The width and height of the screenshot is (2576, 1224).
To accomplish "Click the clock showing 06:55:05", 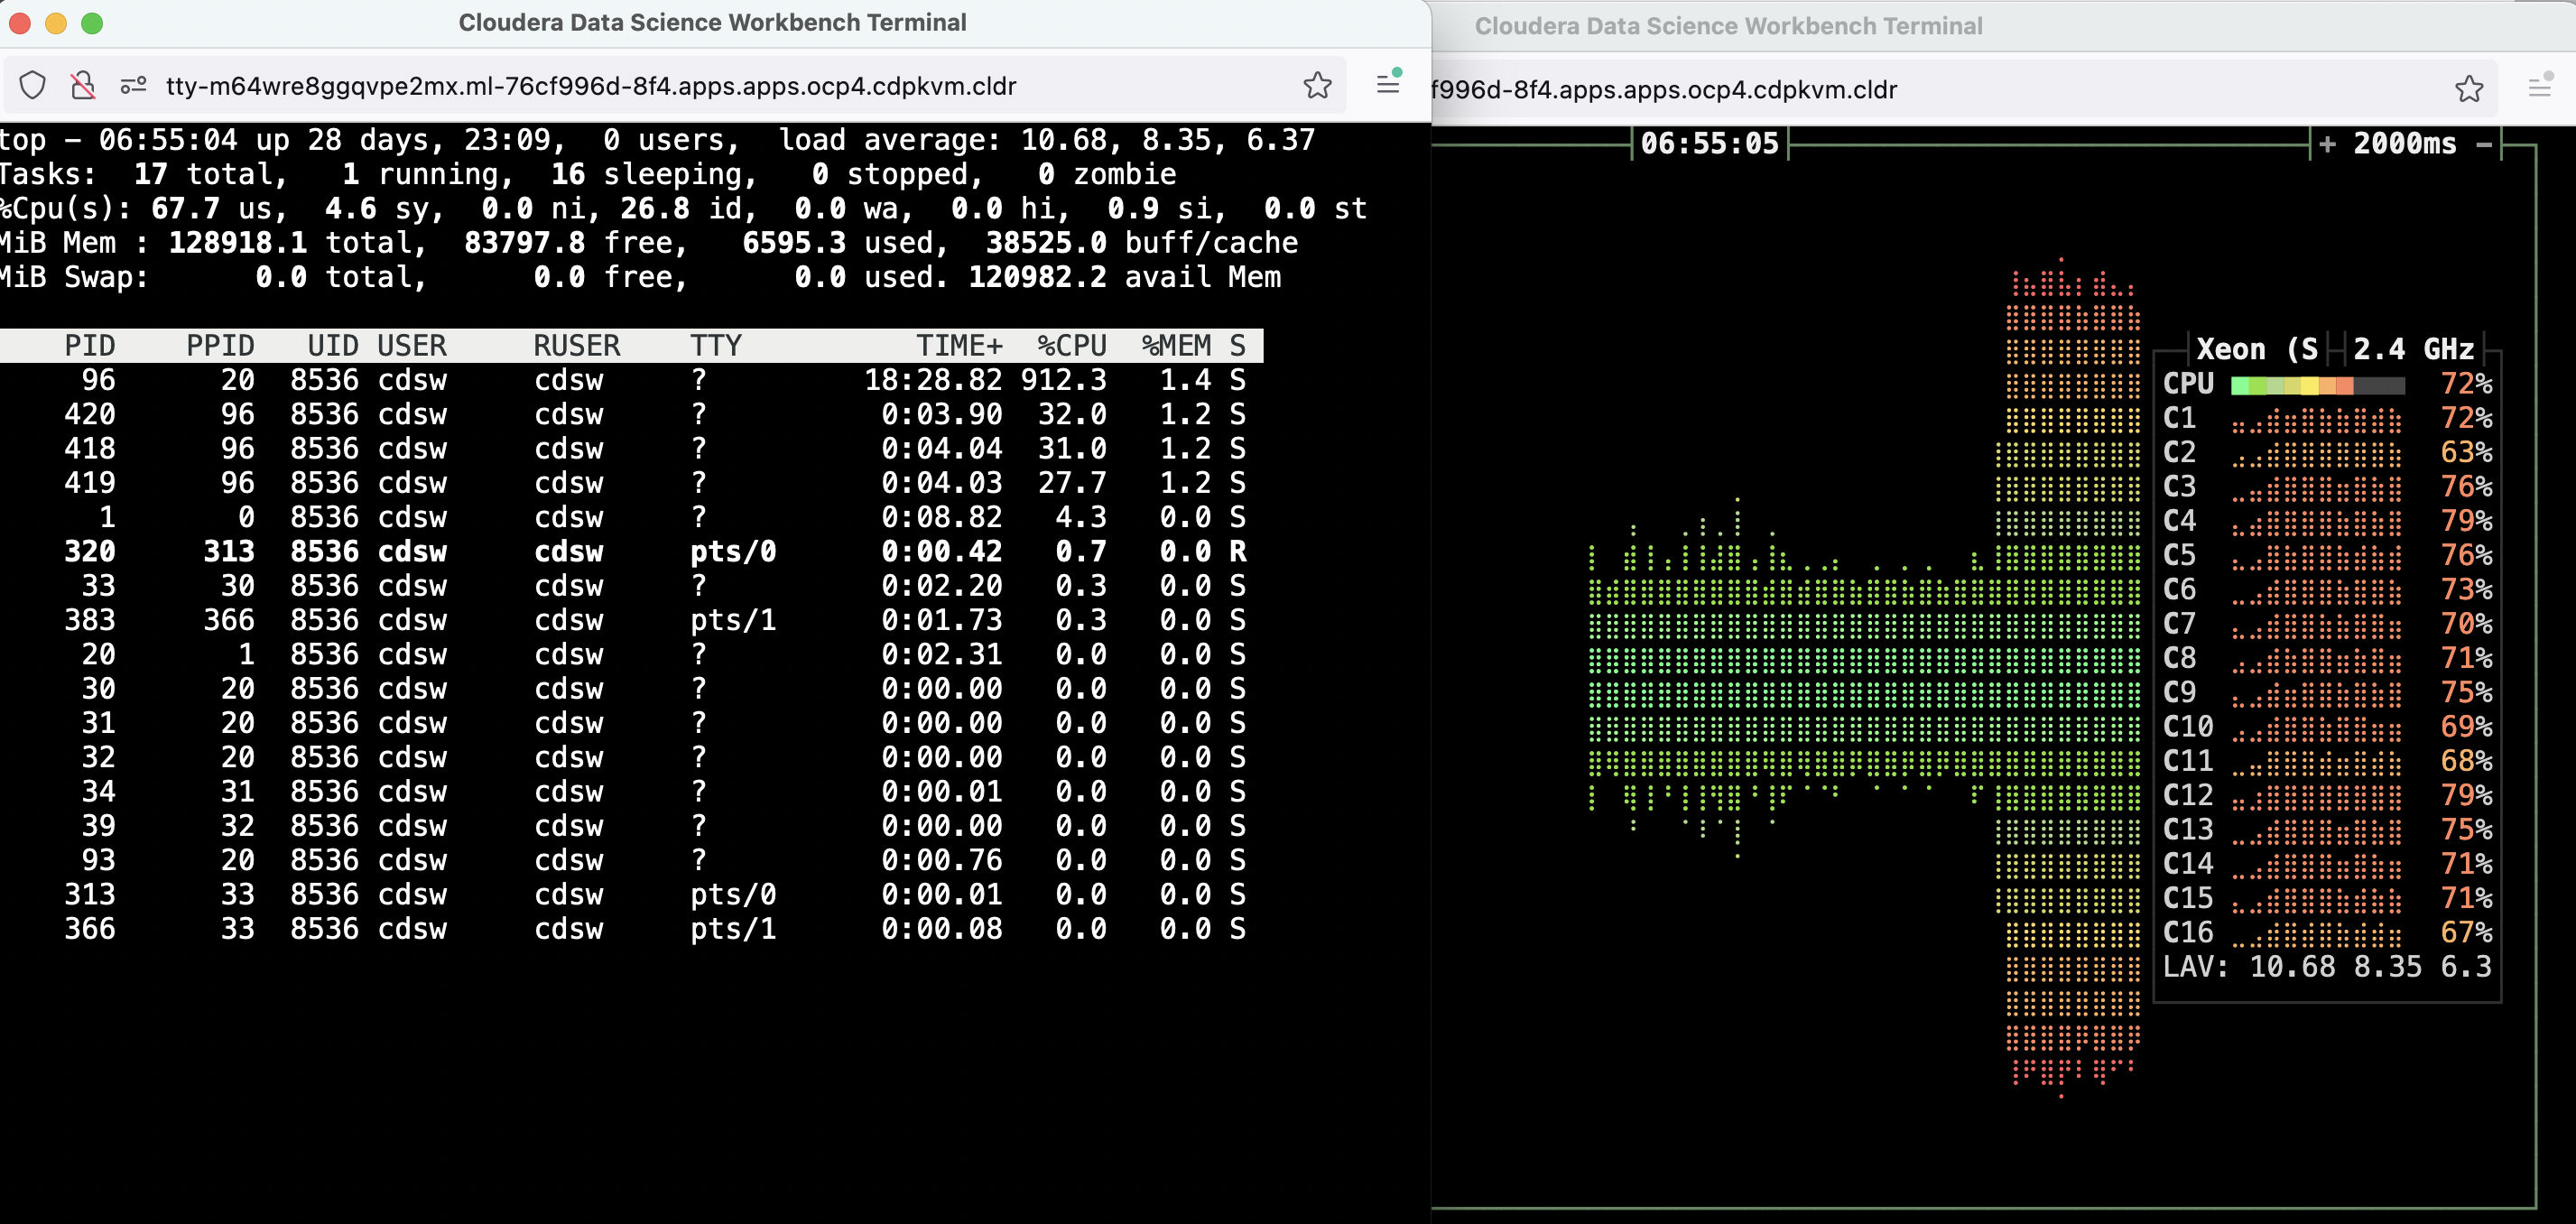I will (x=1711, y=142).
